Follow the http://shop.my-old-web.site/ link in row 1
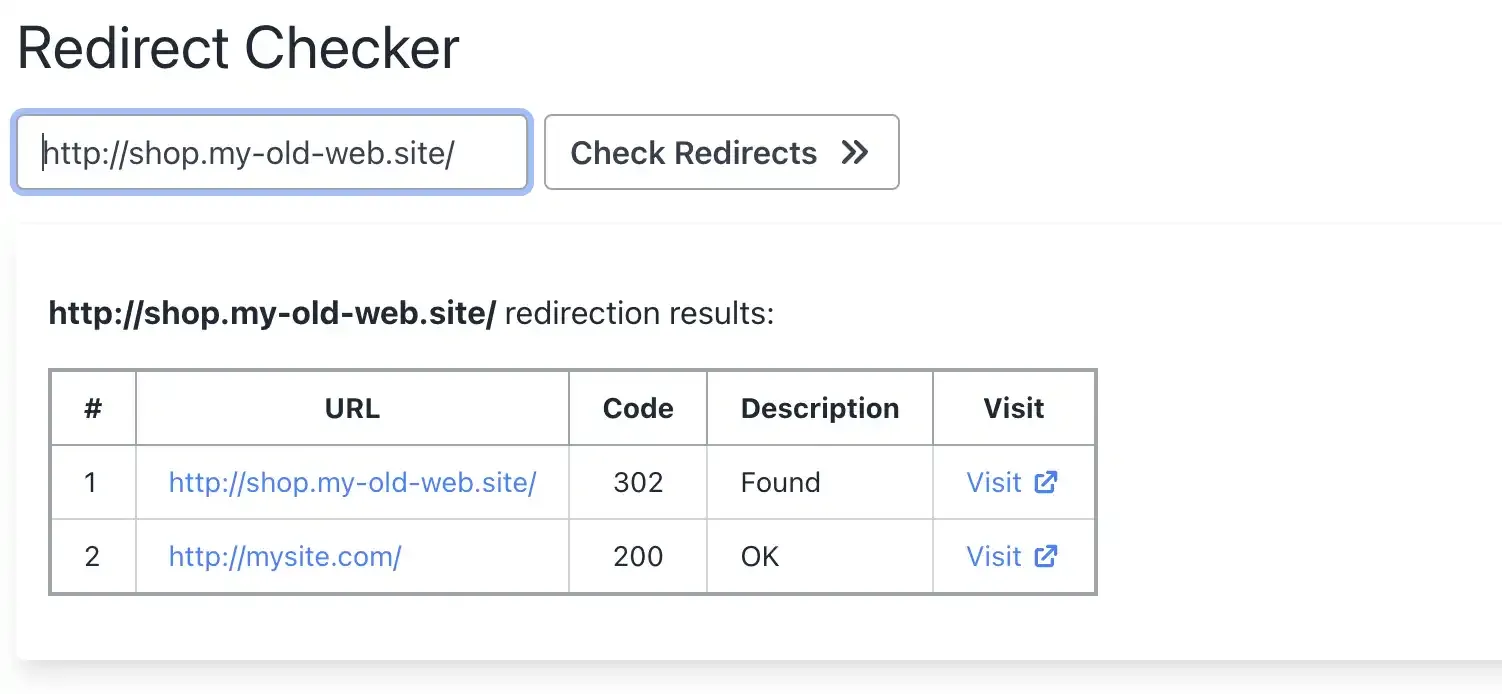Image resolution: width=1502 pixels, height=694 pixels. (x=352, y=482)
